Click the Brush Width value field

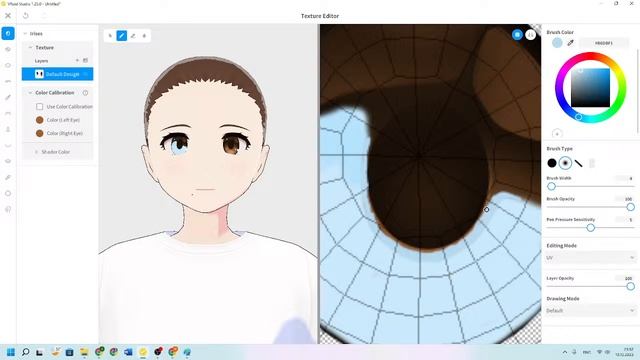click(625, 178)
